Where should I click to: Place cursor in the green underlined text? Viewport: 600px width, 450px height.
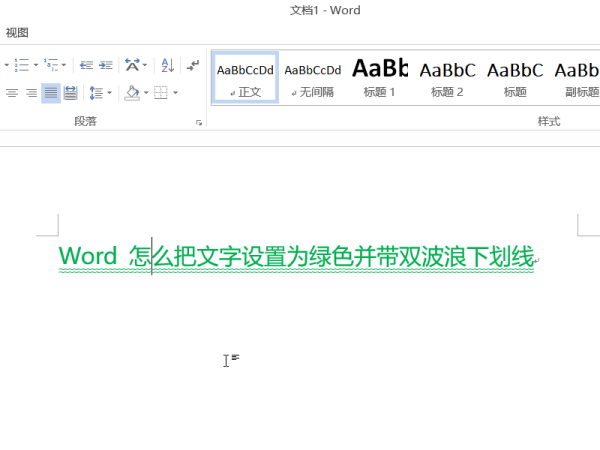296,257
